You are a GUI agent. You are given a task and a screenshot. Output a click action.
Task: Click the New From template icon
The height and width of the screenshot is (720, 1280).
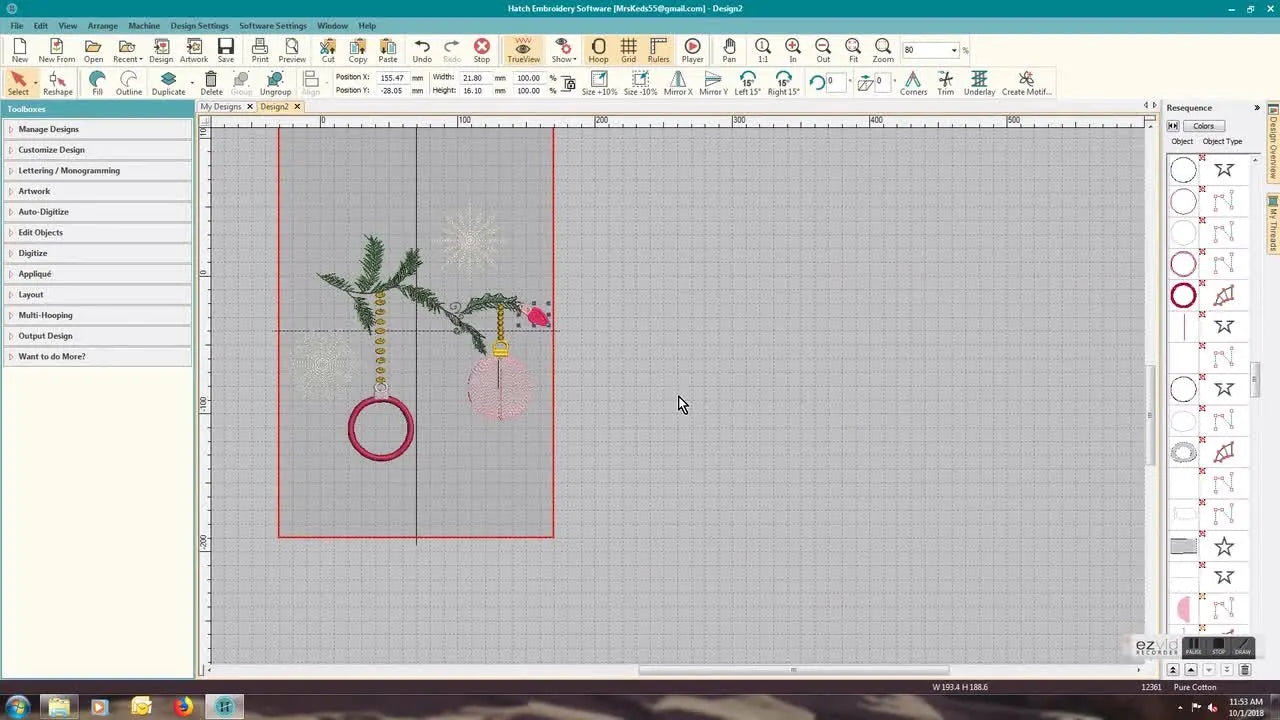tap(57, 51)
